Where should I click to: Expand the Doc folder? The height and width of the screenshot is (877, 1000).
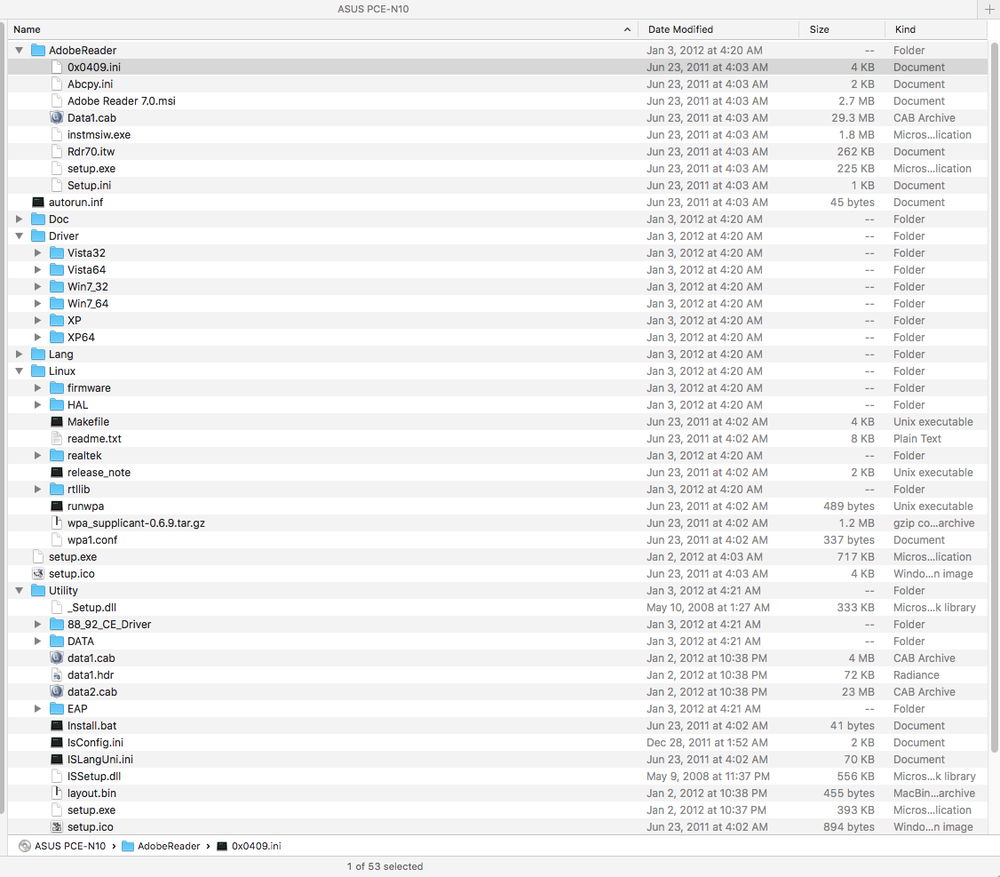(x=20, y=219)
